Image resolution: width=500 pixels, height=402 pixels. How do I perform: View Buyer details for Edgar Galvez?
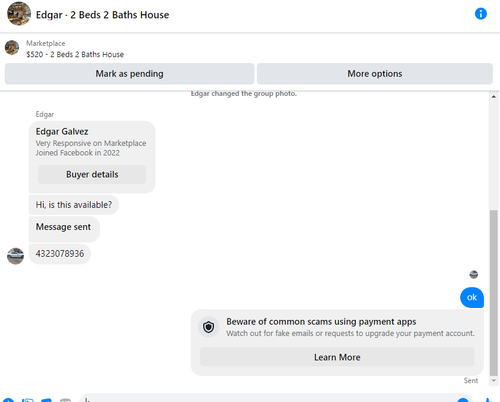pos(92,174)
